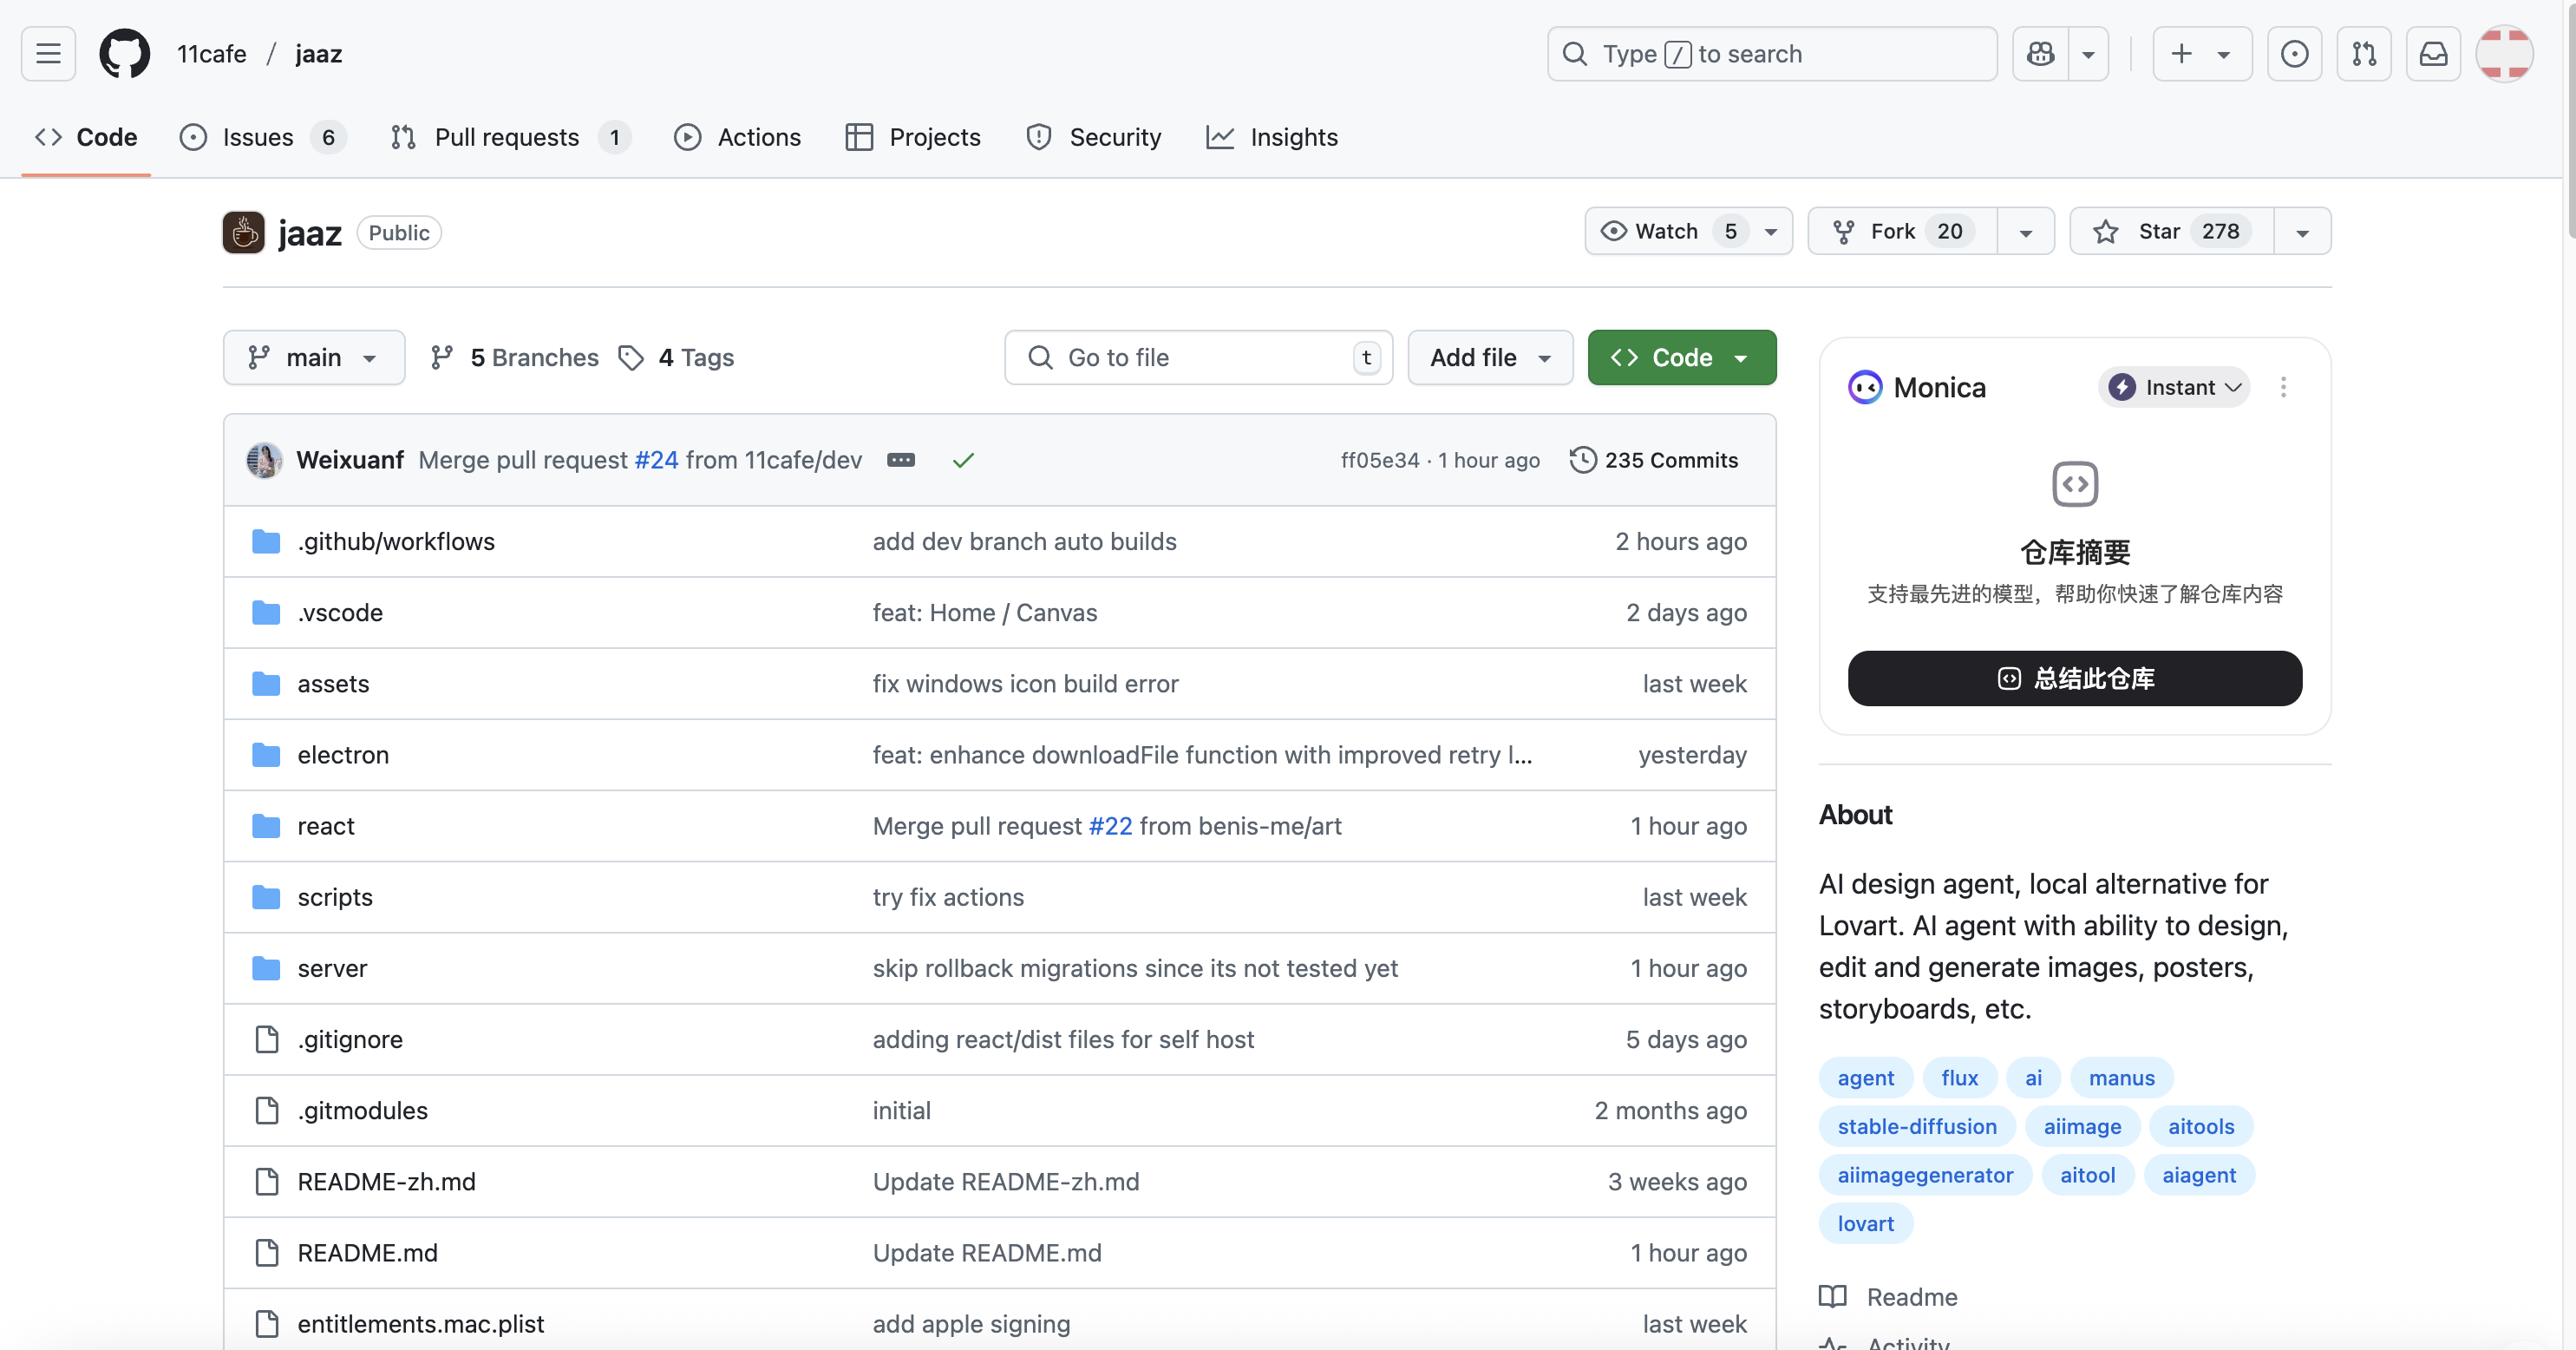This screenshot has width=2576, height=1350.
Task: Open the Add file dropdown
Action: coord(1489,358)
